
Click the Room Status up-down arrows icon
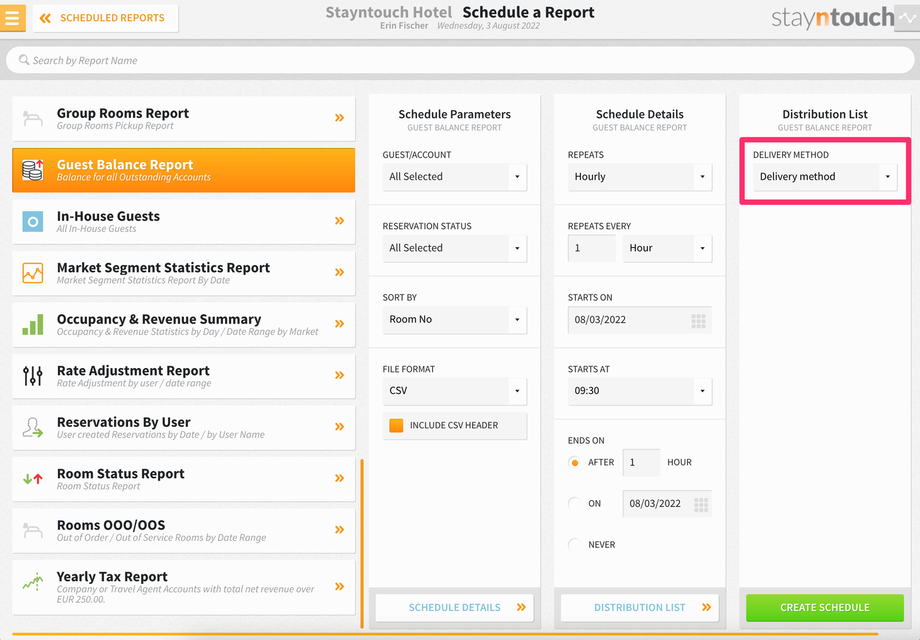[33, 479]
